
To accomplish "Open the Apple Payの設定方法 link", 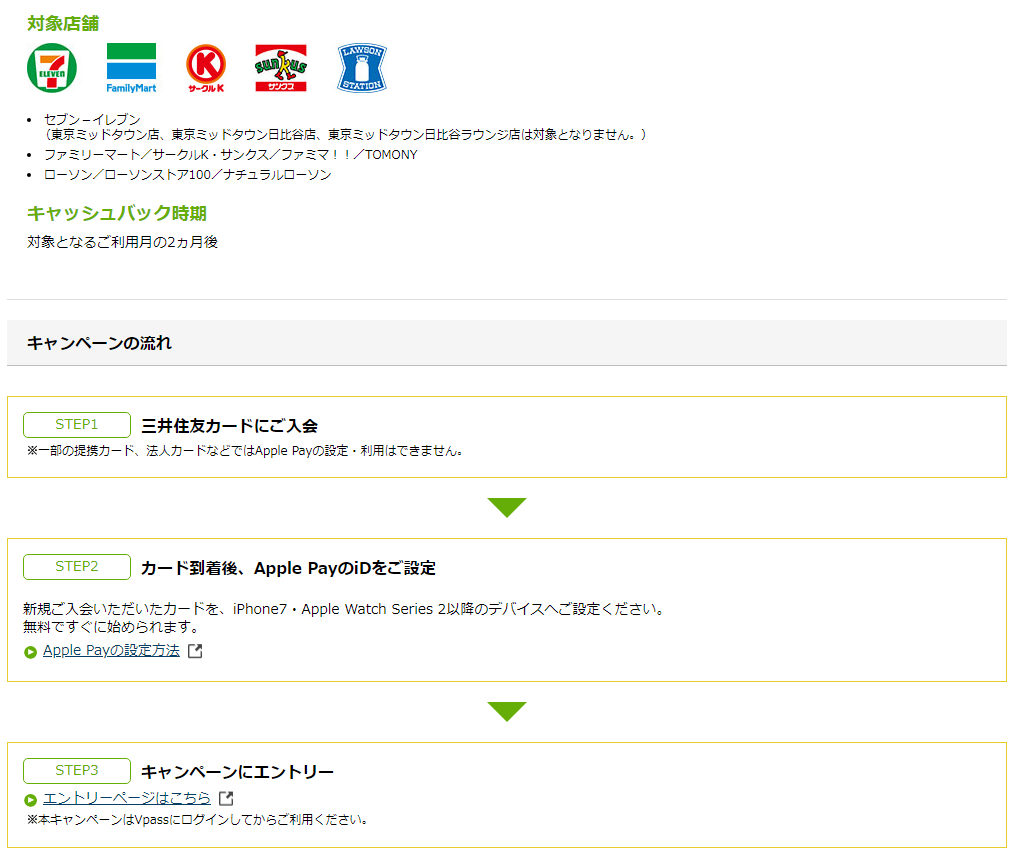I will coord(111,651).
